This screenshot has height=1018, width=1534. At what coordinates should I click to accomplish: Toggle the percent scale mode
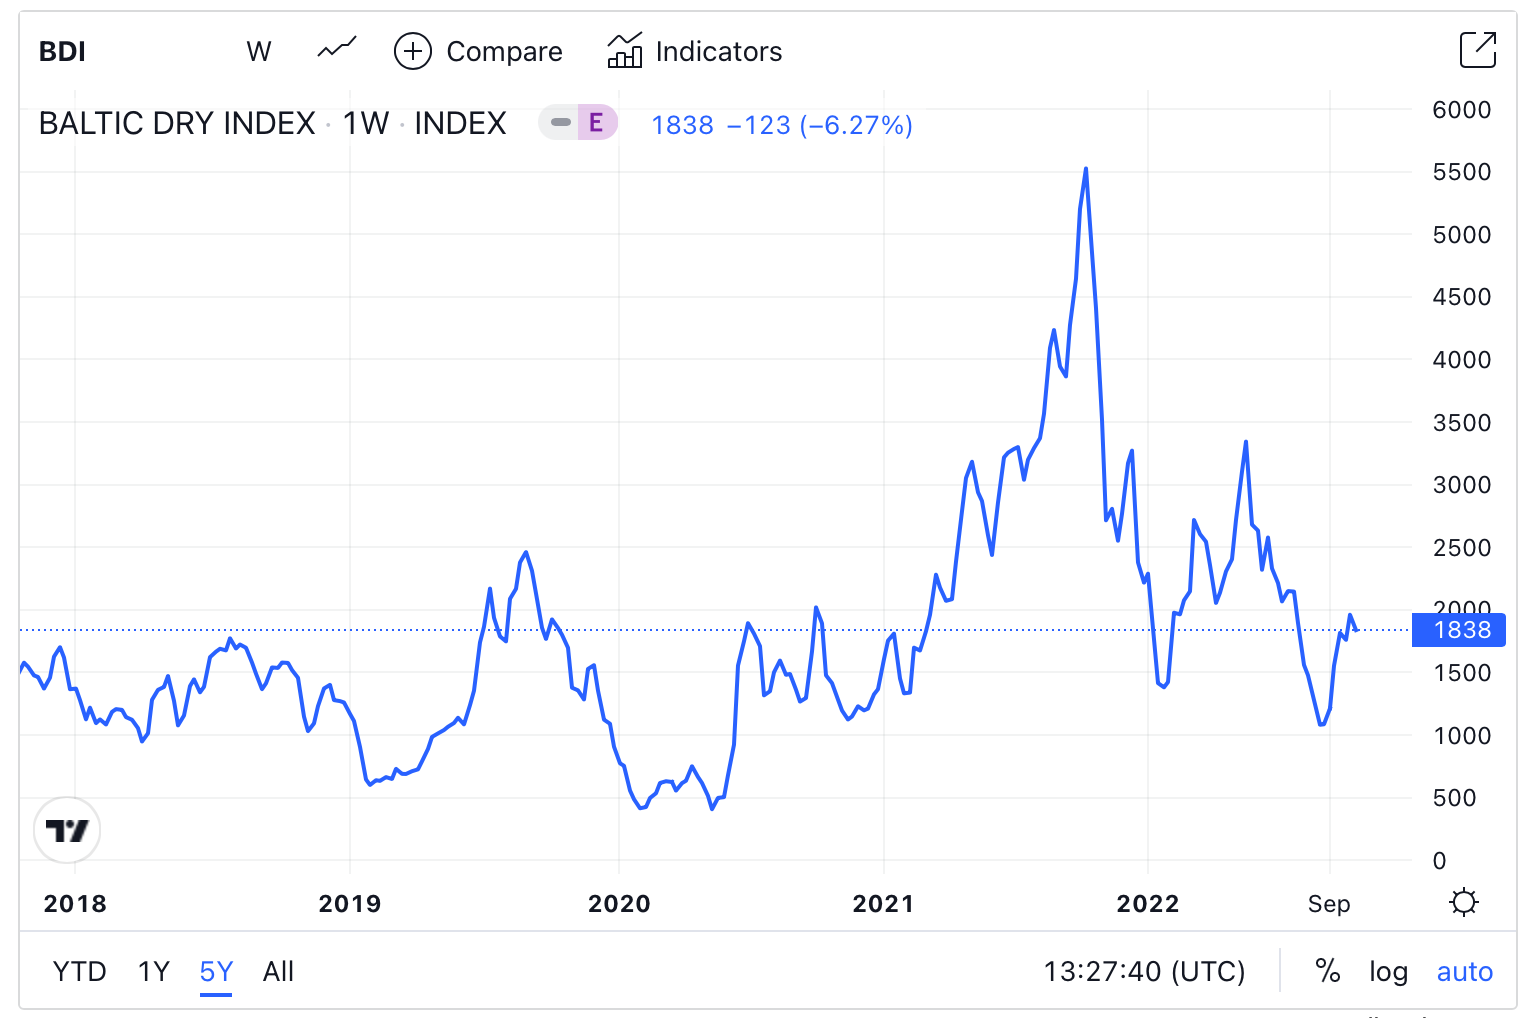point(1327,971)
